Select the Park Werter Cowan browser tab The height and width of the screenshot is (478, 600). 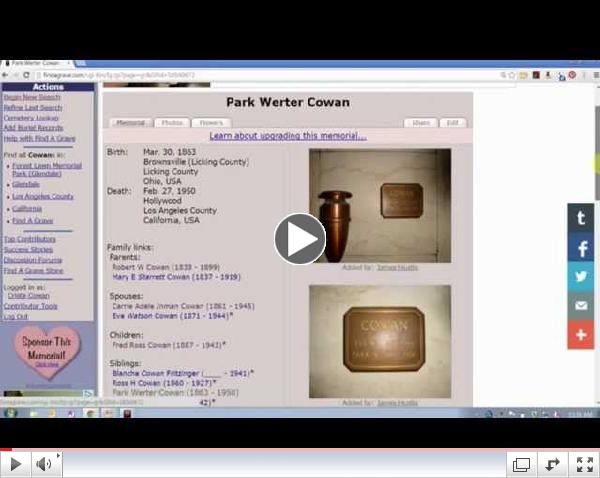pos(38,63)
